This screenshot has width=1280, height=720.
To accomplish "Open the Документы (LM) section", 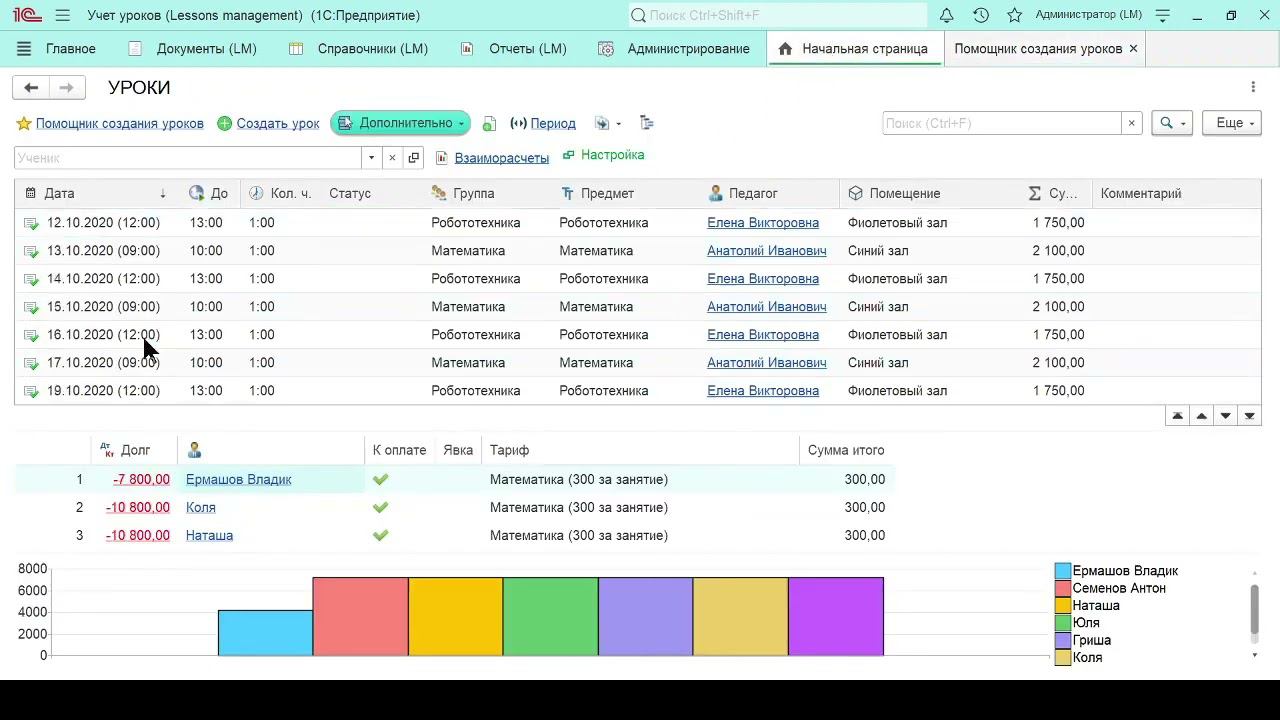I will [x=193, y=49].
